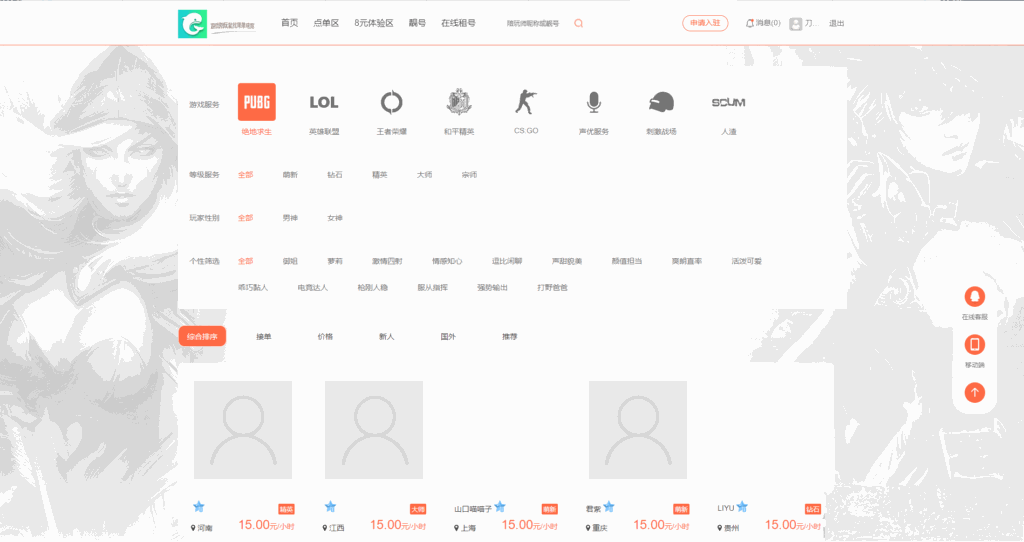Filter personality by 激情四射

coord(387,261)
